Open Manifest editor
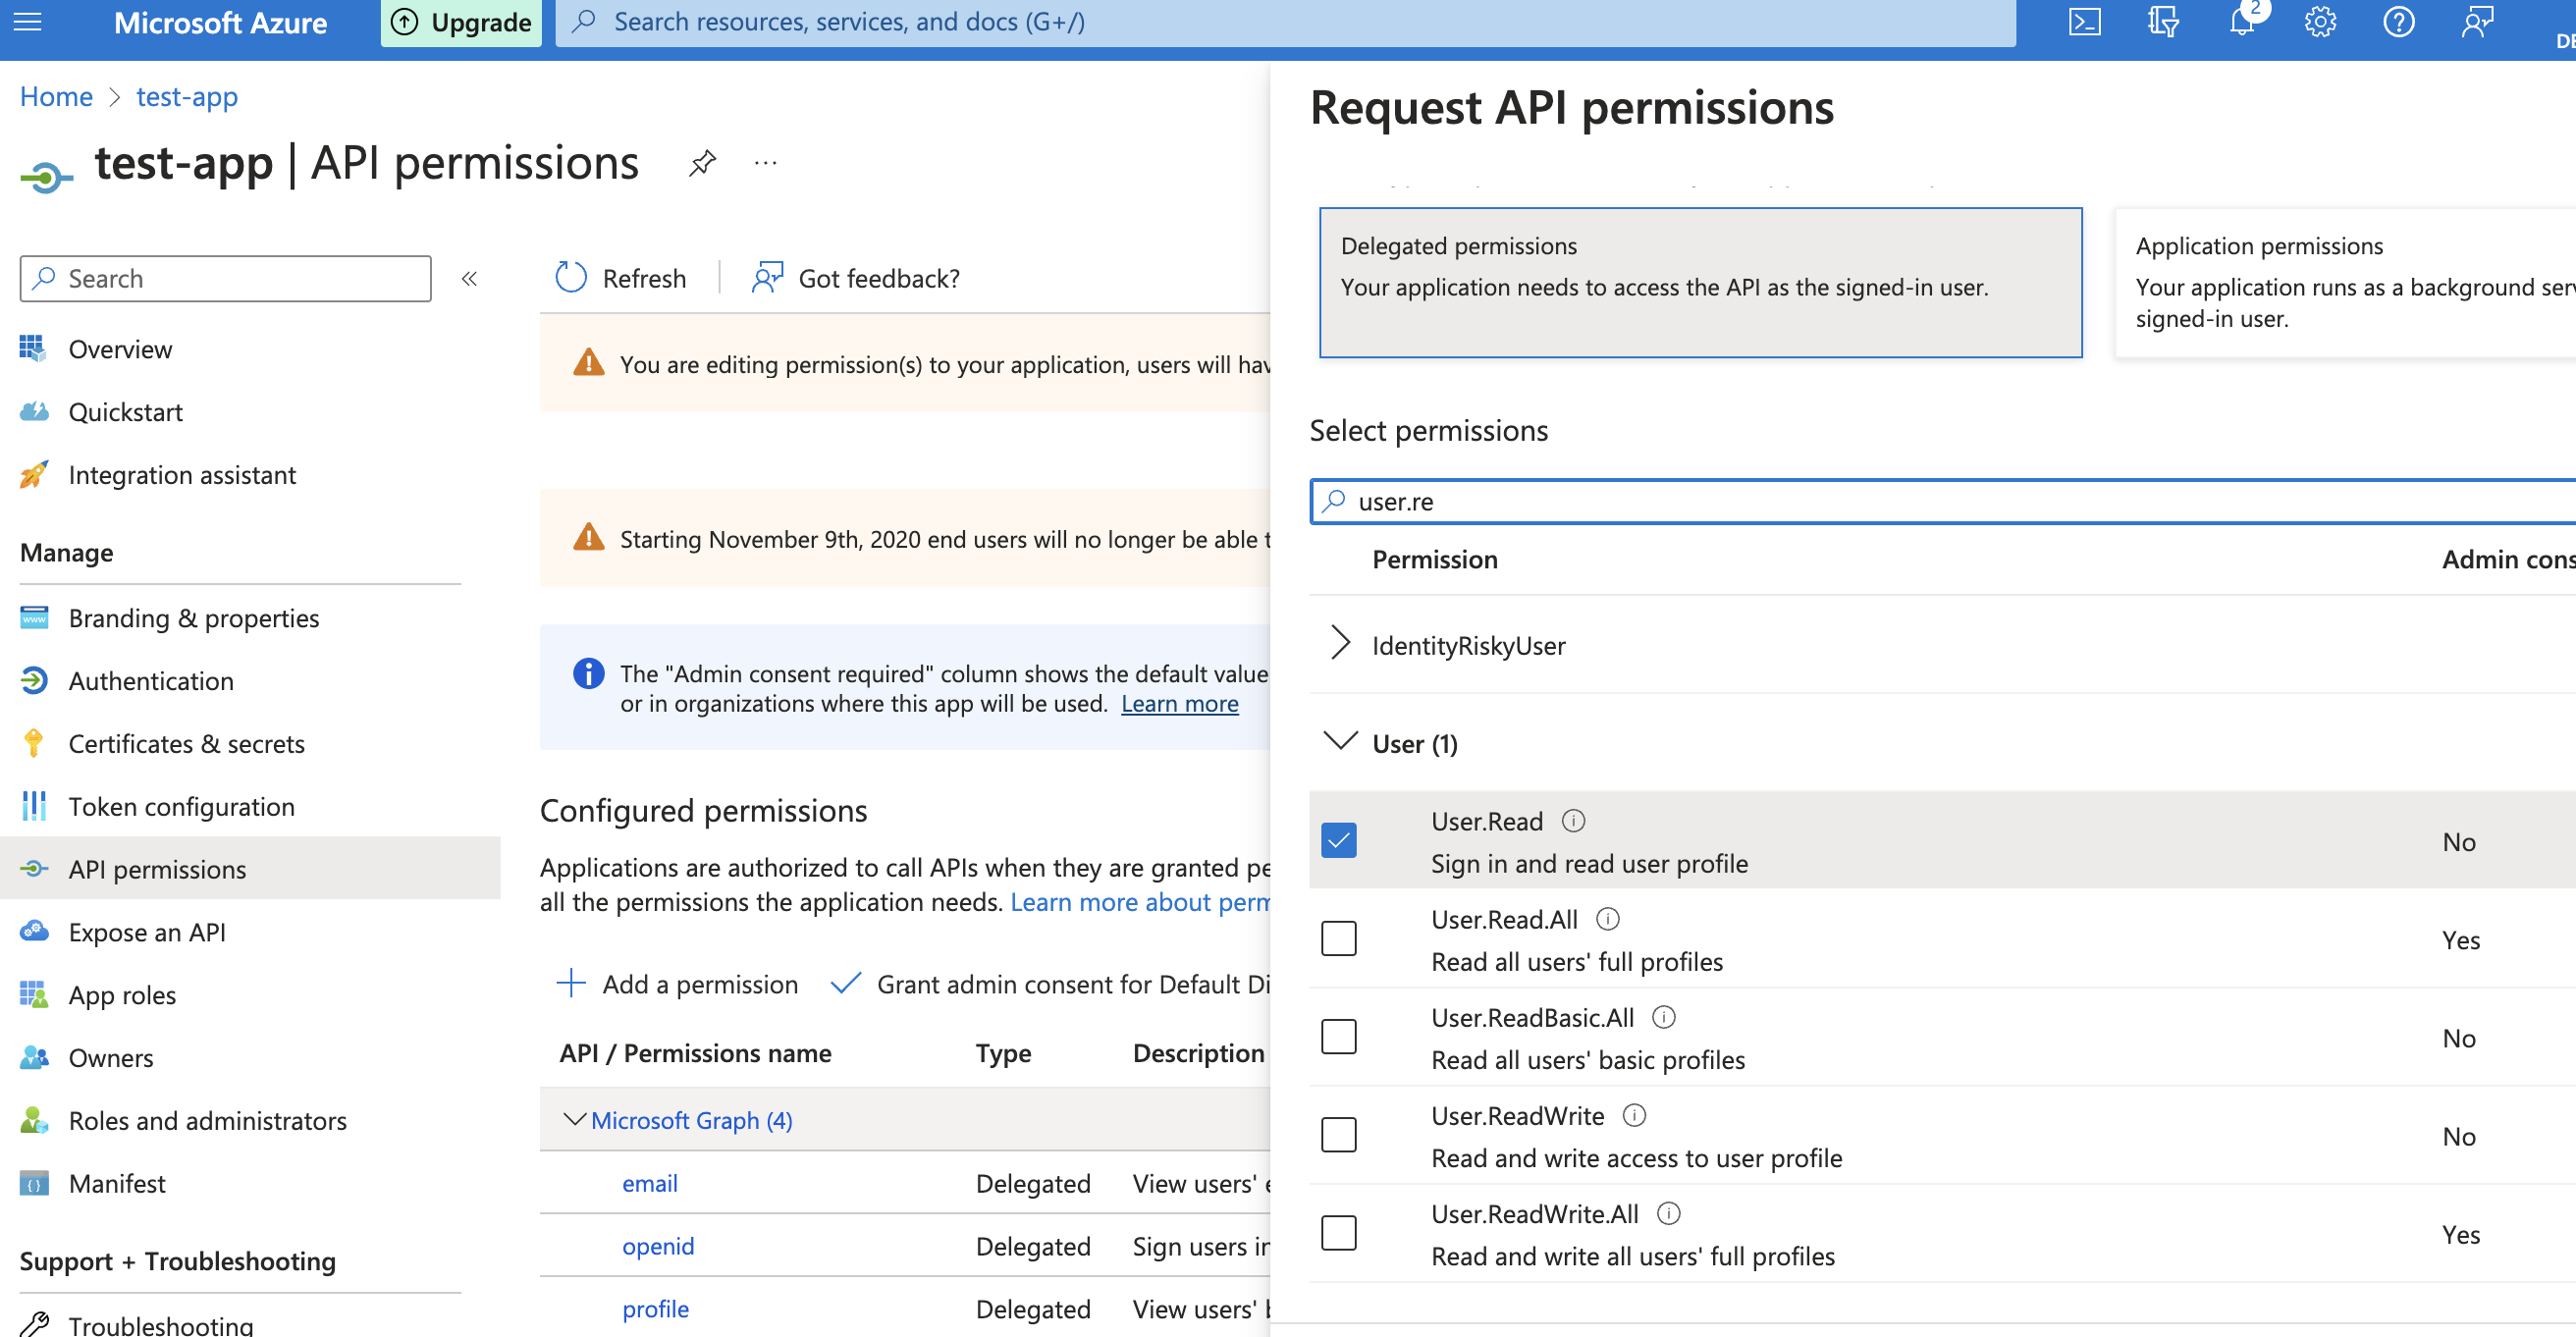 tap(117, 1184)
